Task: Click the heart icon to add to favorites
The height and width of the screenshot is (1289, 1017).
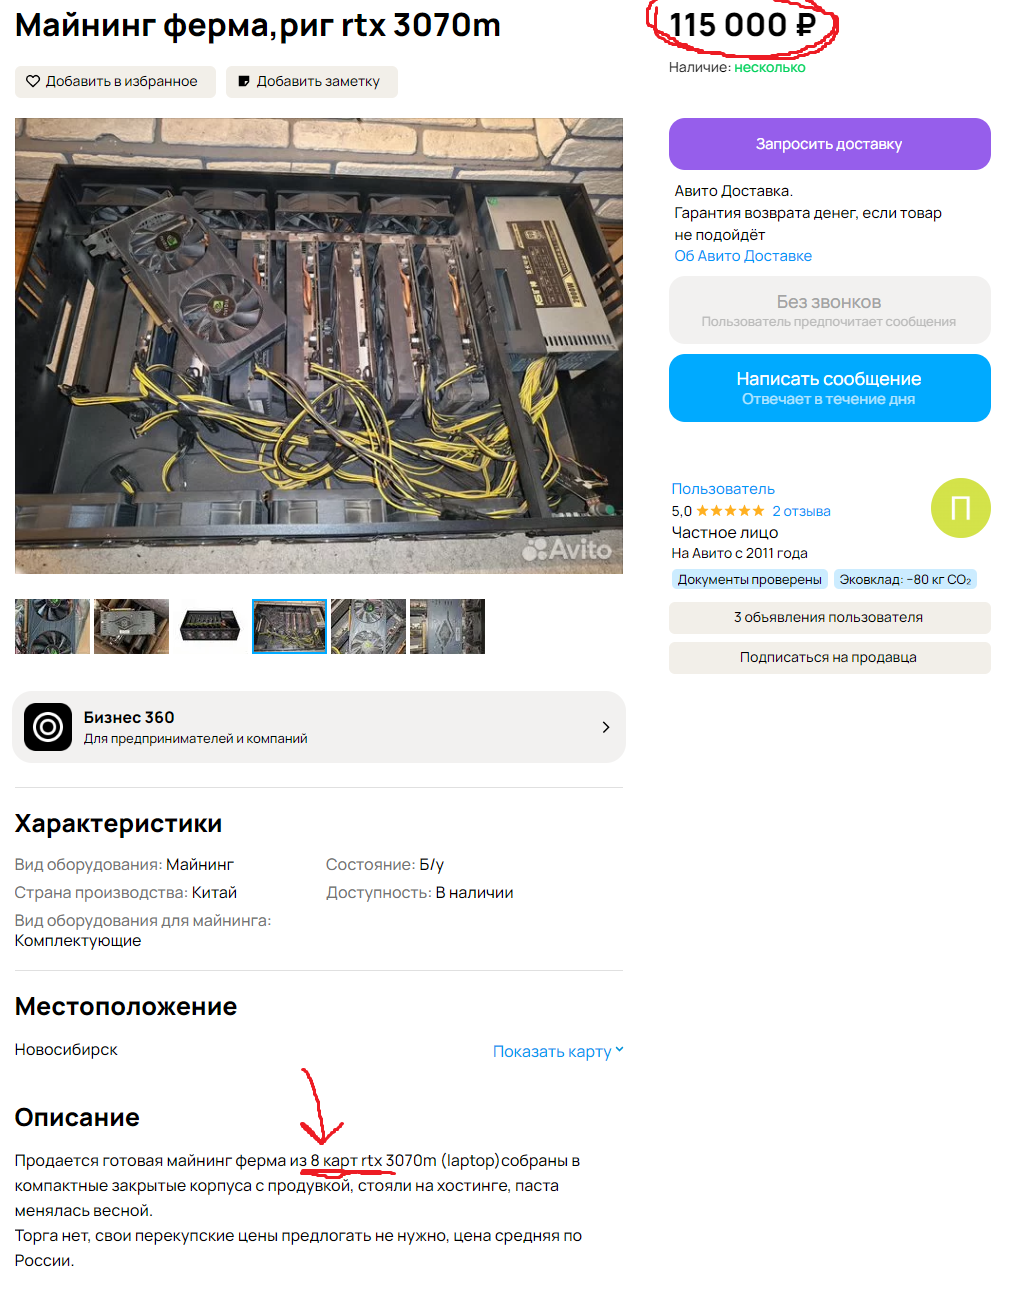Action: point(33,81)
